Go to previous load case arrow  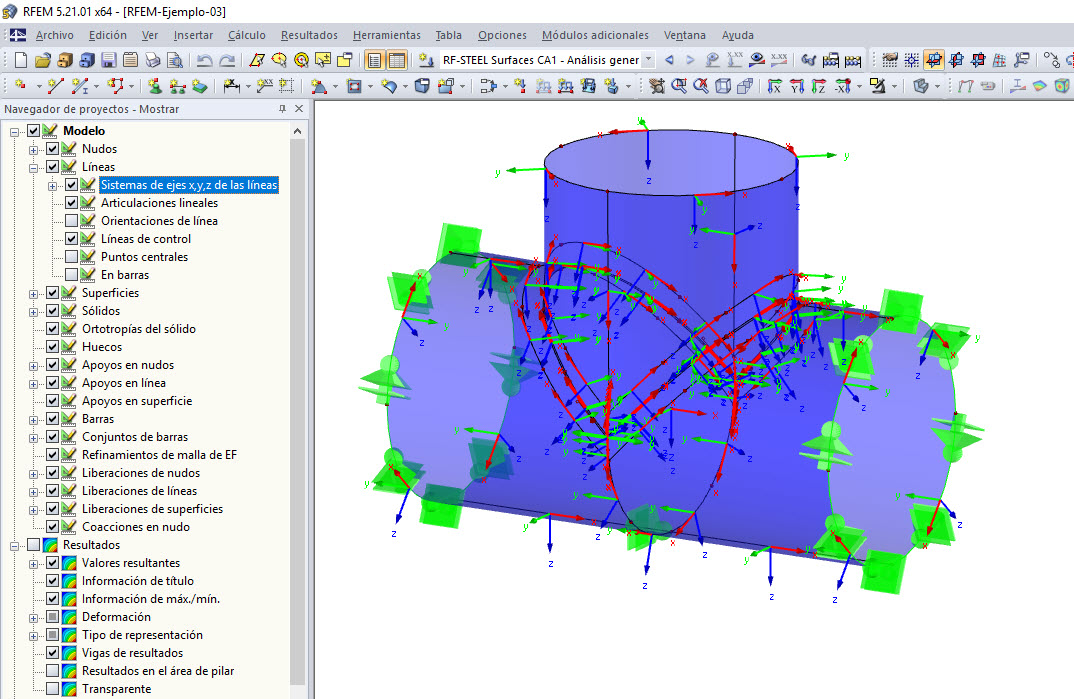pyautogui.click(x=669, y=60)
